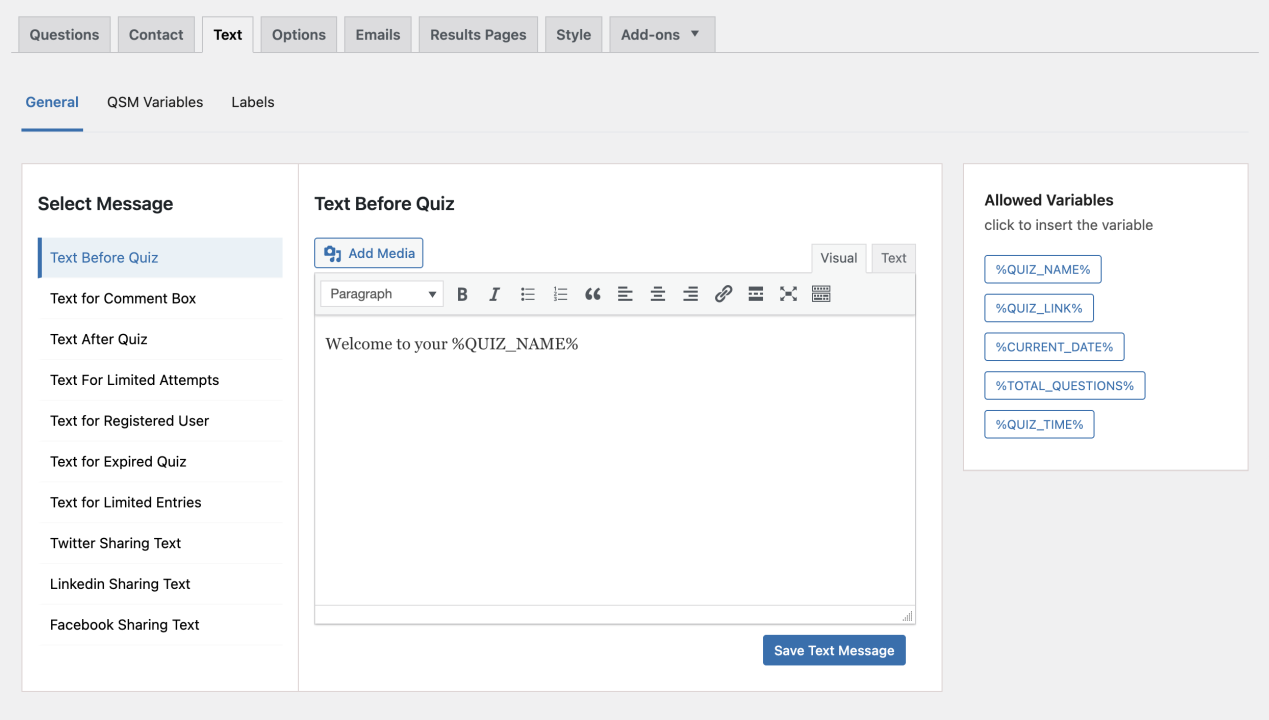Show the toolbar keyboard shortcuts panel
The height and width of the screenshot is (720, 1269).
[821, 293]
